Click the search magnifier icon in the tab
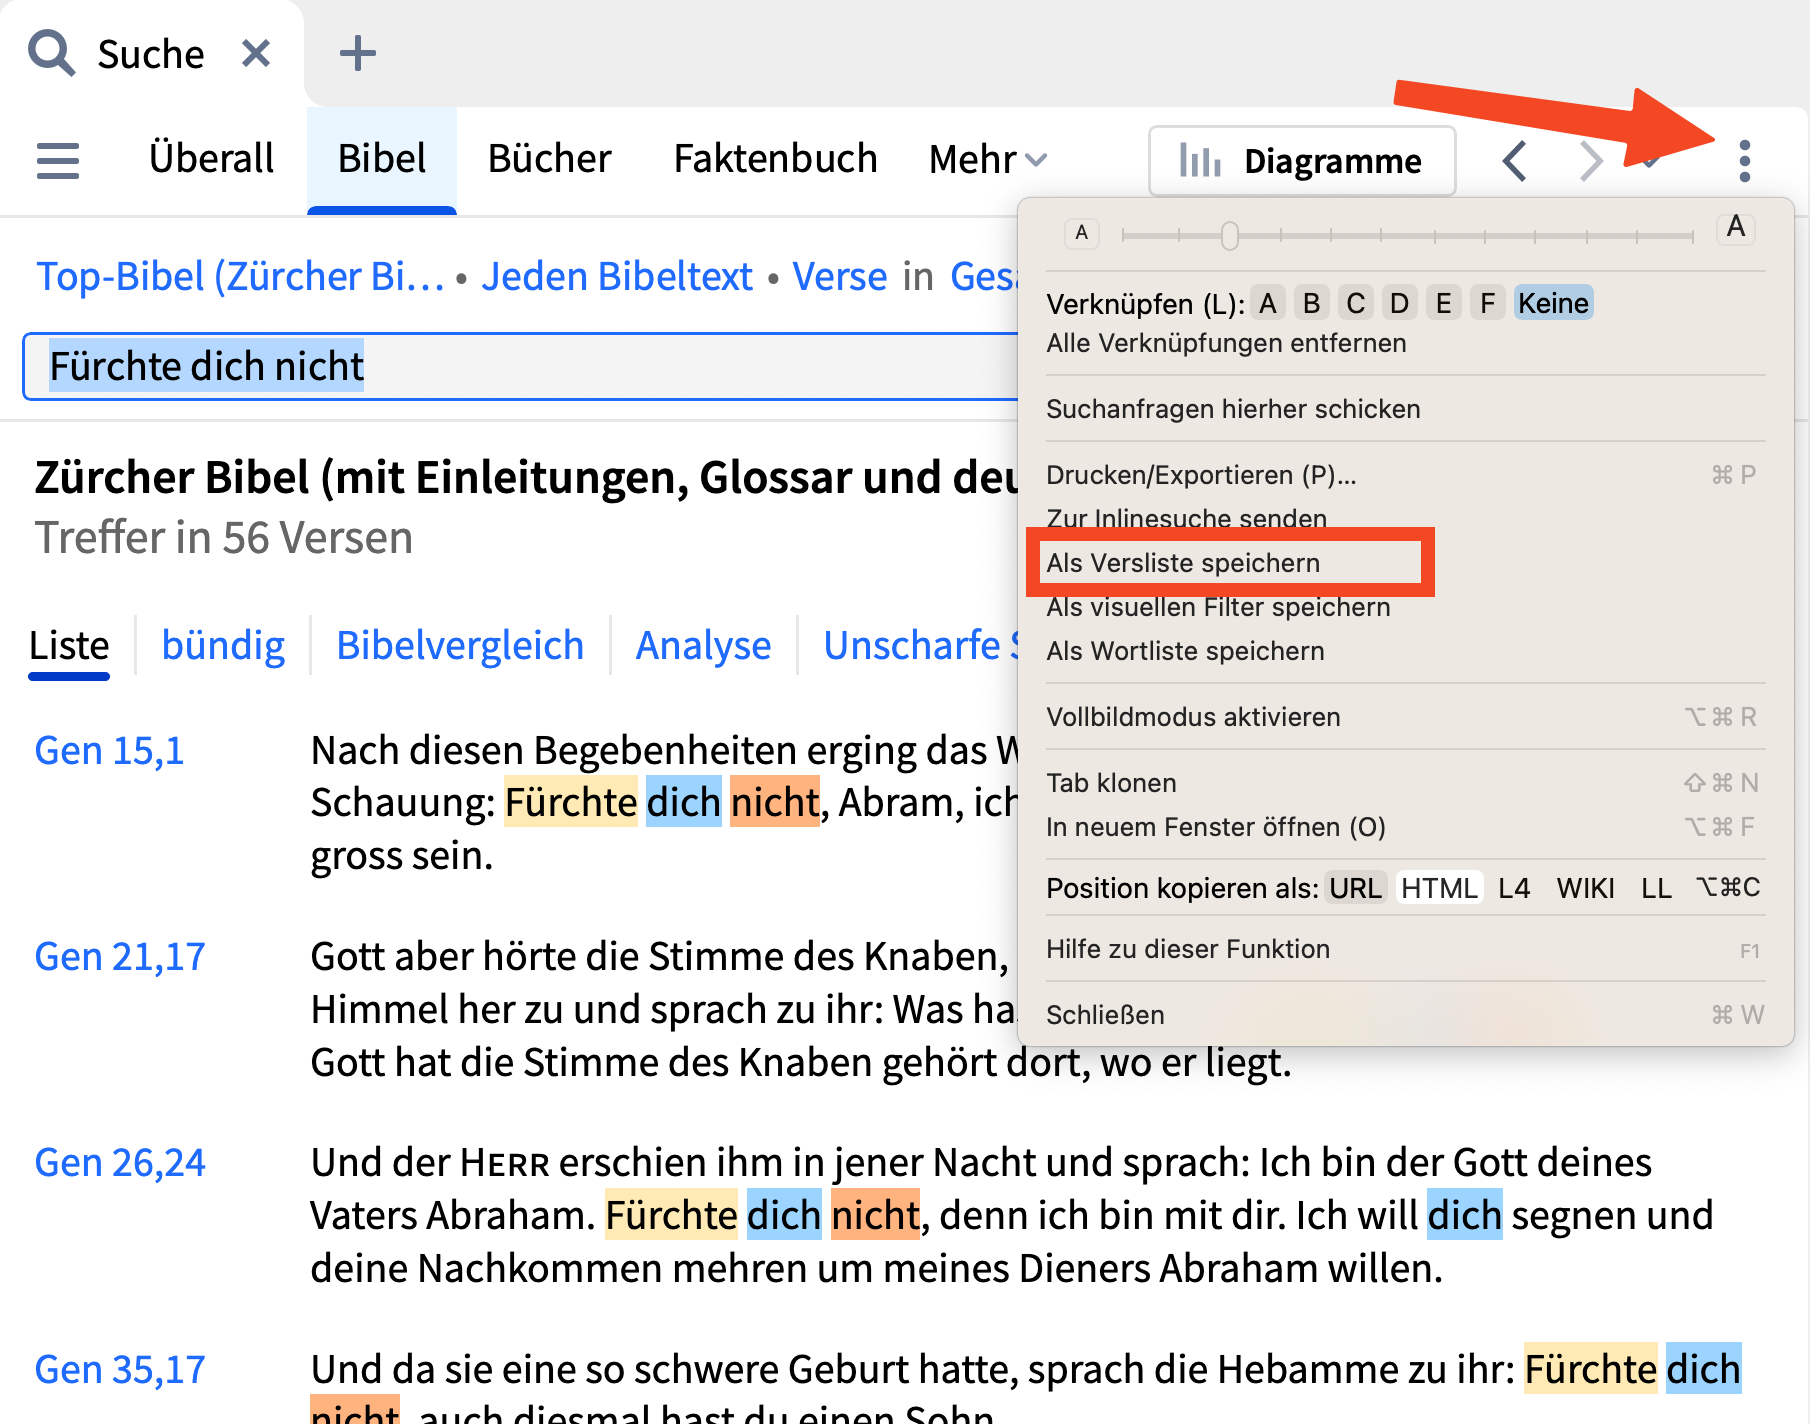Image resolution: width=1810 pixels, height=1424 pixels. [51, 53]
